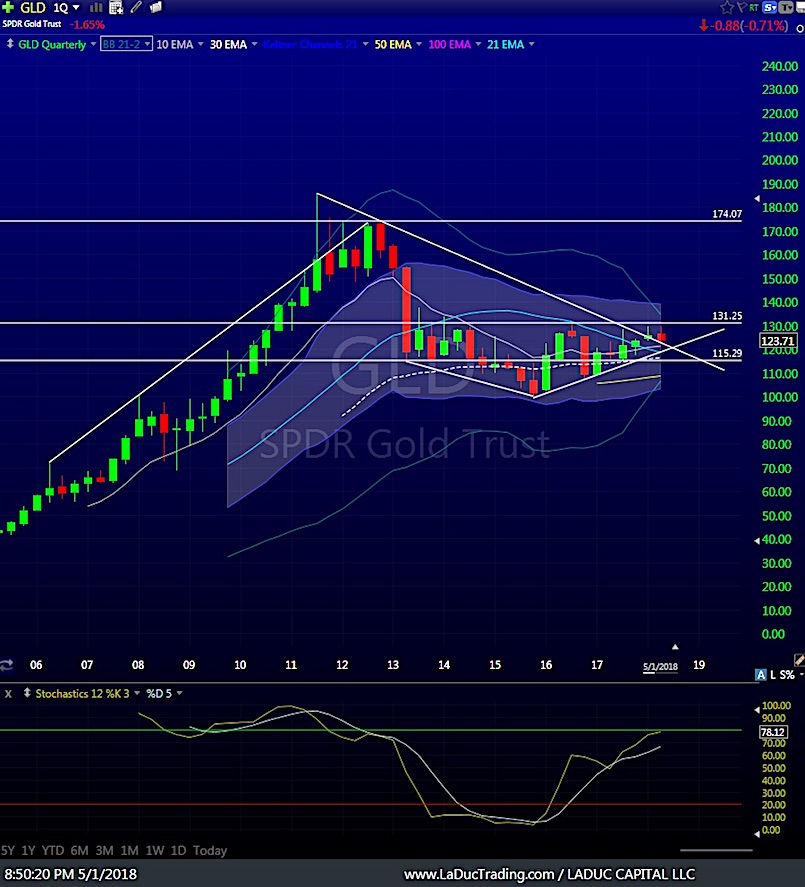Click the share chart folder icon
Viewport: 805px width, 887px height.
(156, 7)
